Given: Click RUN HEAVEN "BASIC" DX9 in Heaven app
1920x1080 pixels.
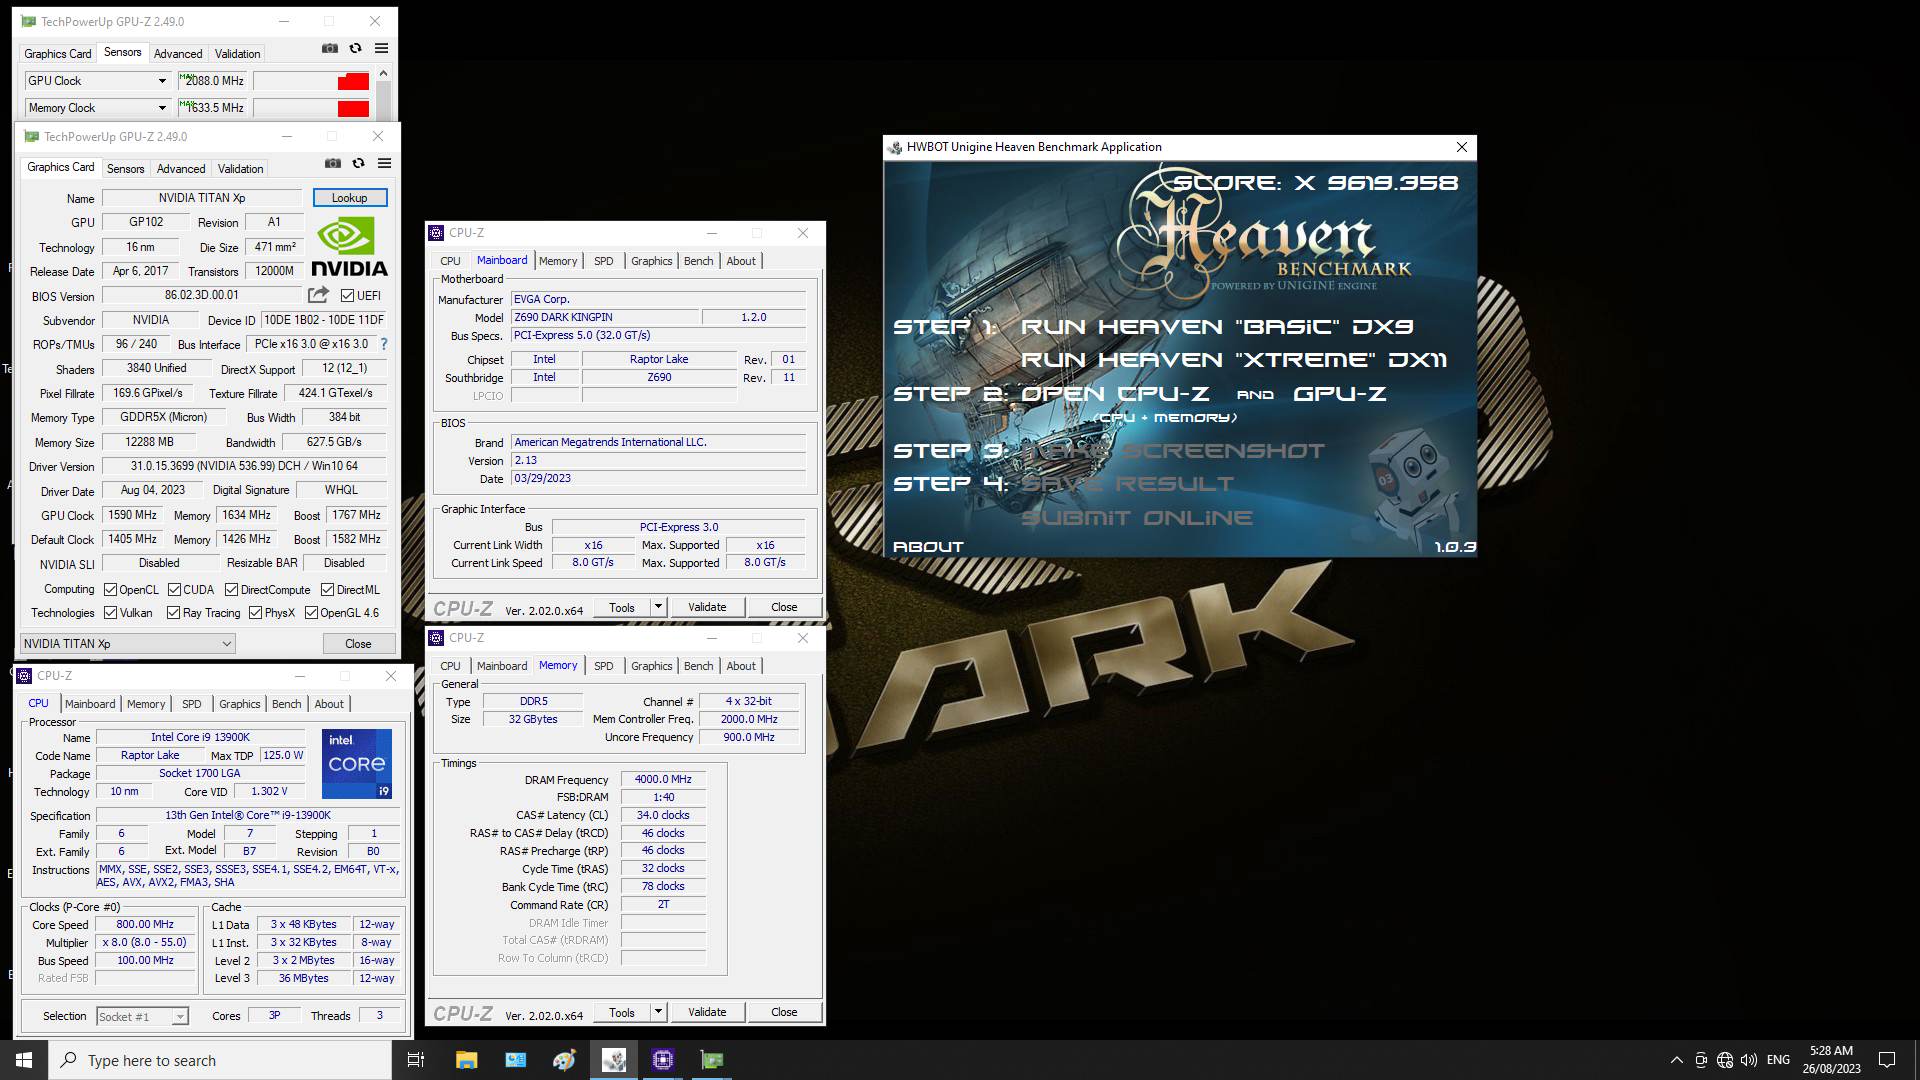Looking at the screenshot, I should point(1217,327).
